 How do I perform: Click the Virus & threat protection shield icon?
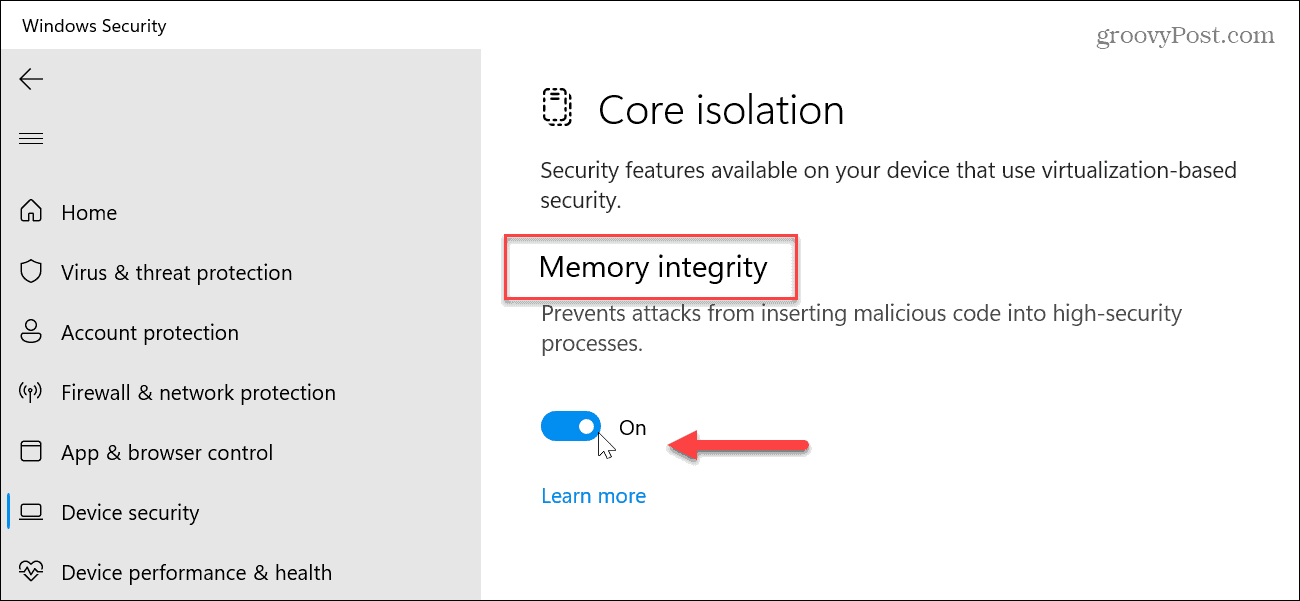pyautogui.click(x=32, y=272)
